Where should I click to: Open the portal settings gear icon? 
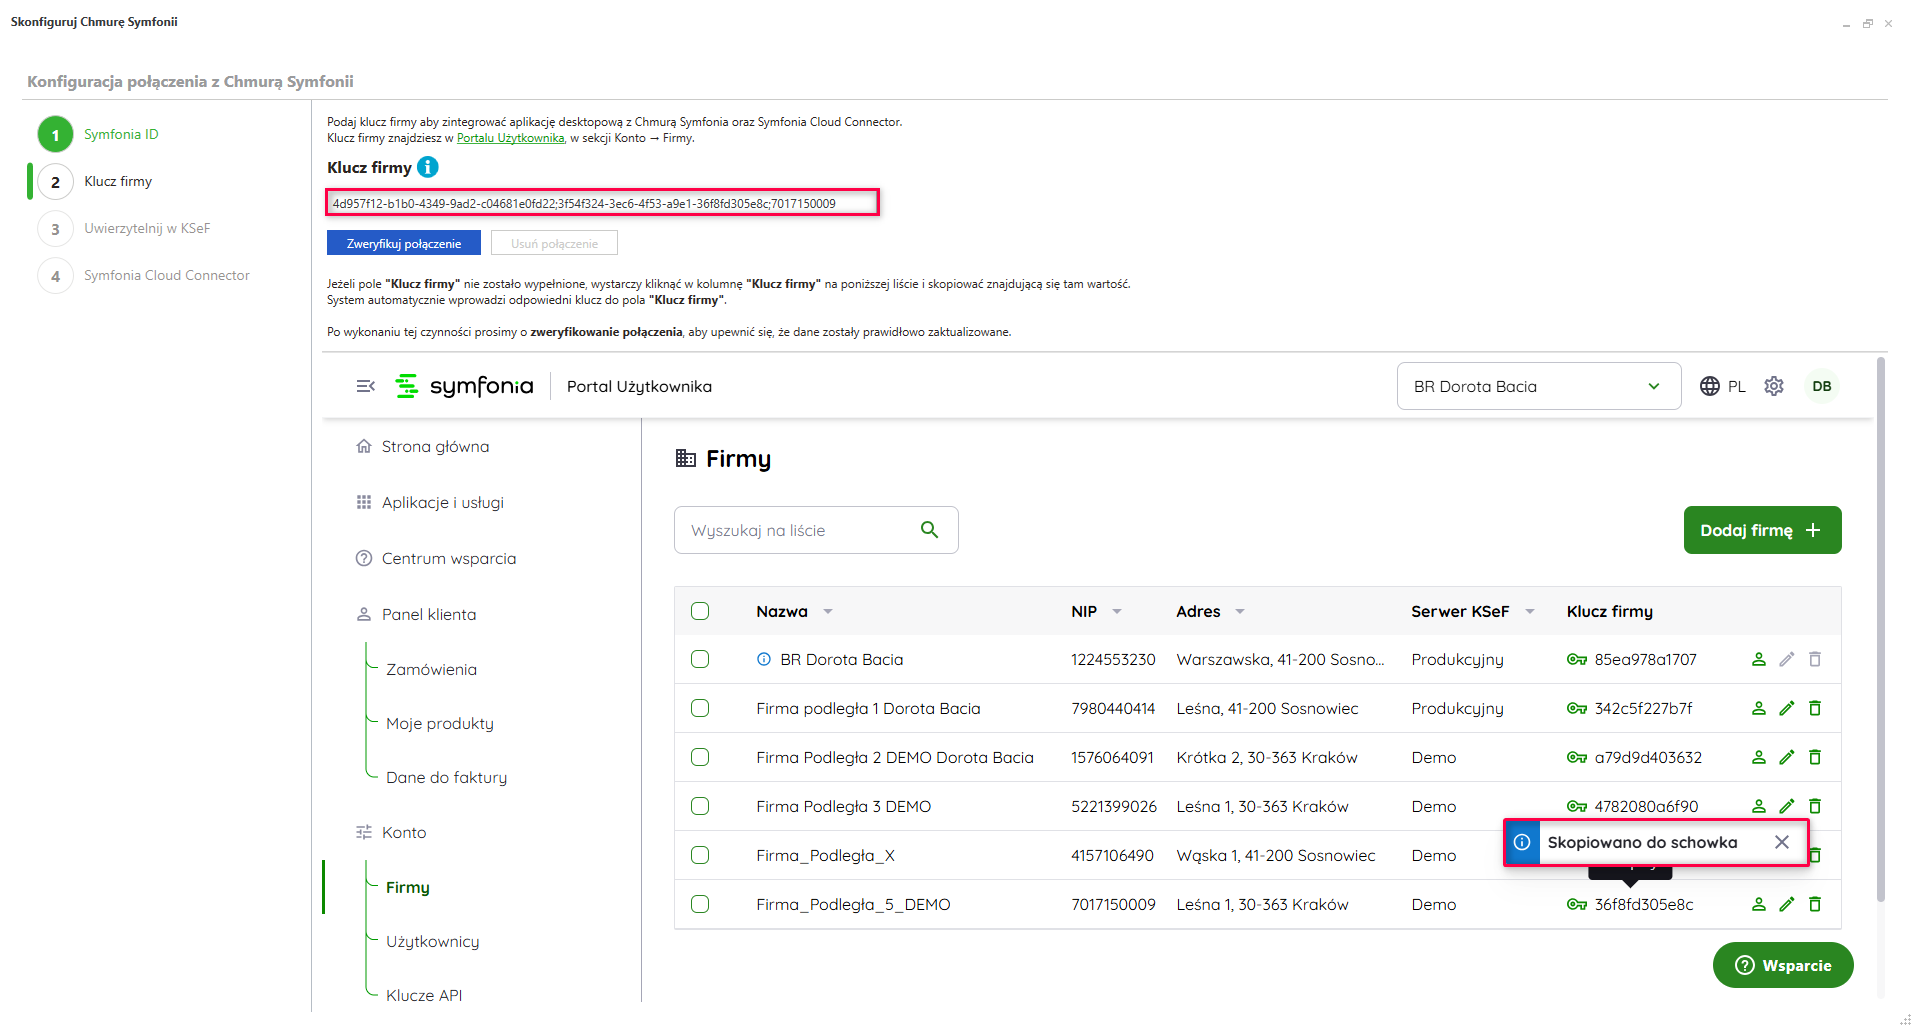[1773, 386]
